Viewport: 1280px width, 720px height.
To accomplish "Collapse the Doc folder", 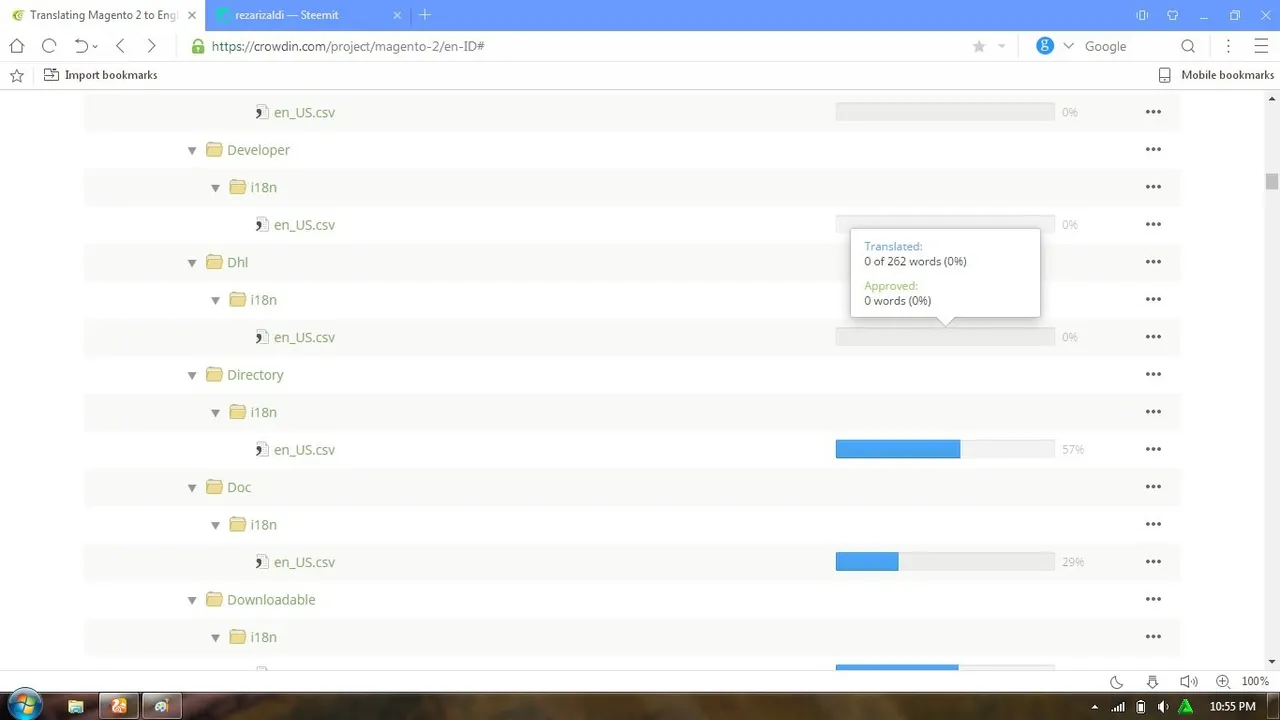I will tap(192, 488).
